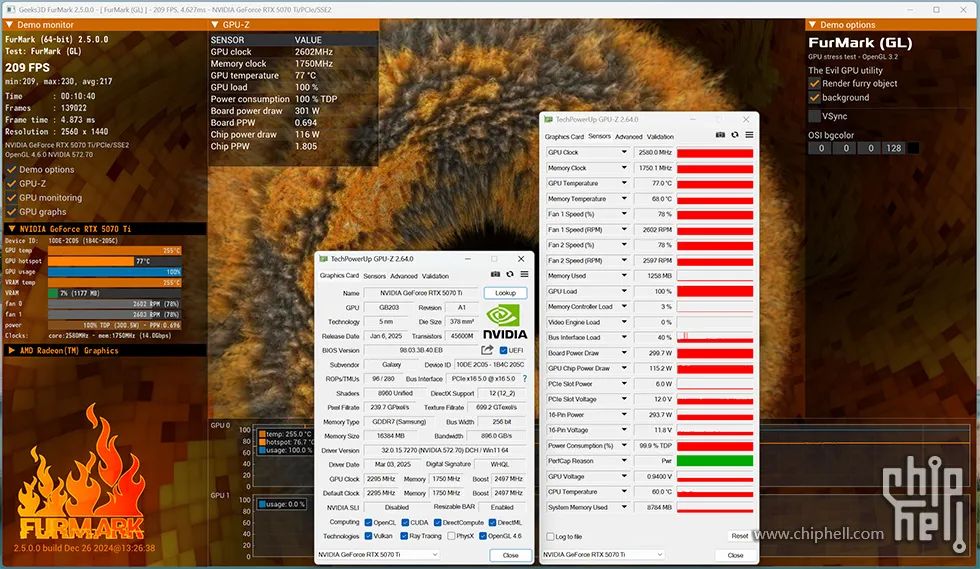This screenshot has height=569, width=980.
Task: Open the Advanced tab in Graphics Card window
Action: coord(404,276)
